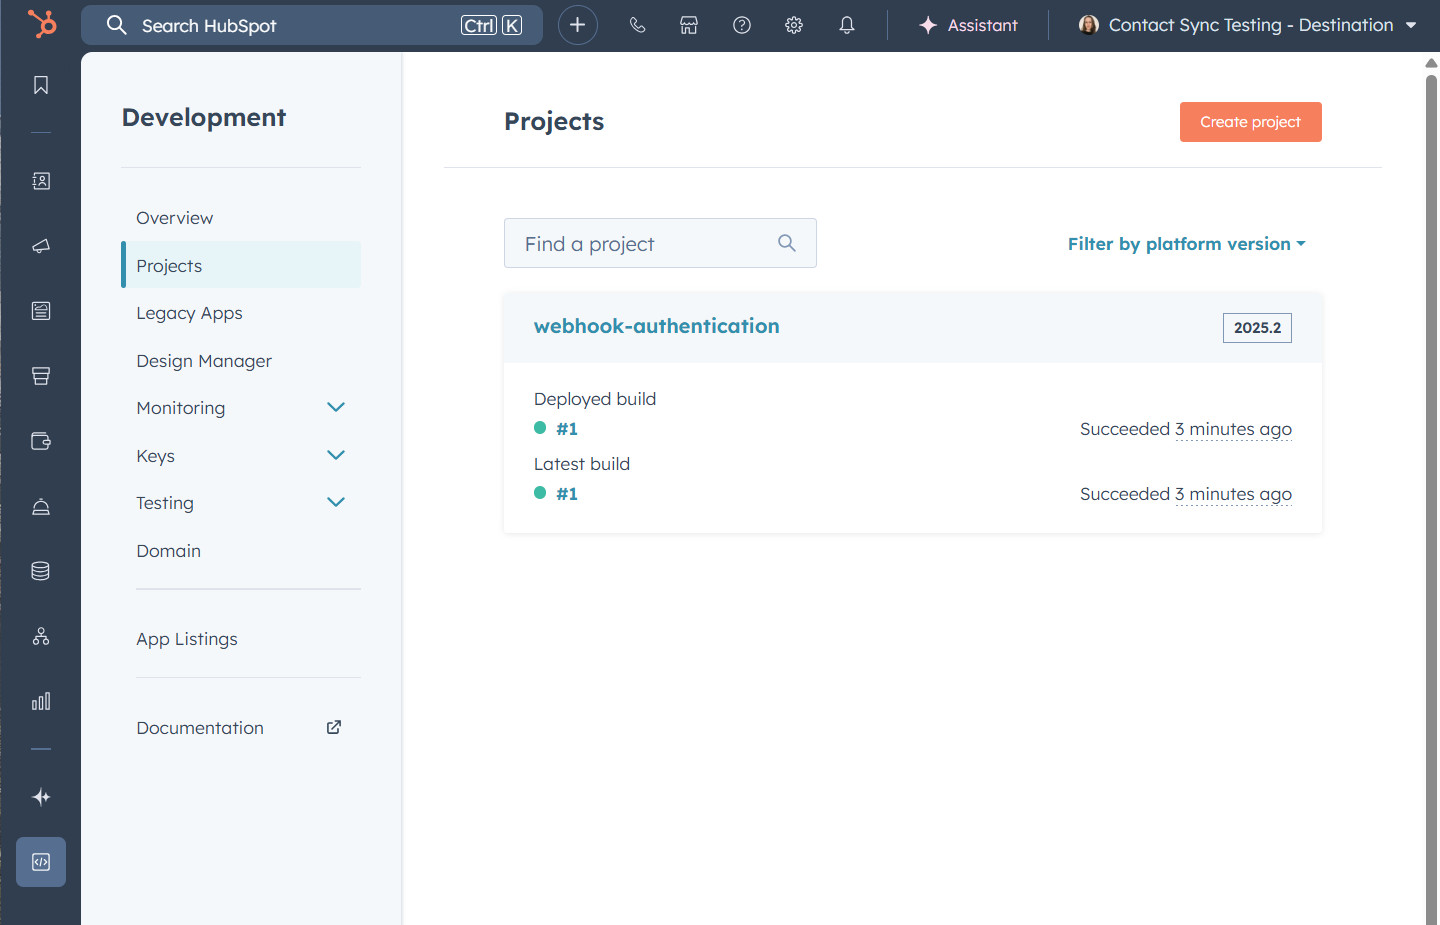
Task: Navigate to the Overview page
Action: (x=174, y=217)
